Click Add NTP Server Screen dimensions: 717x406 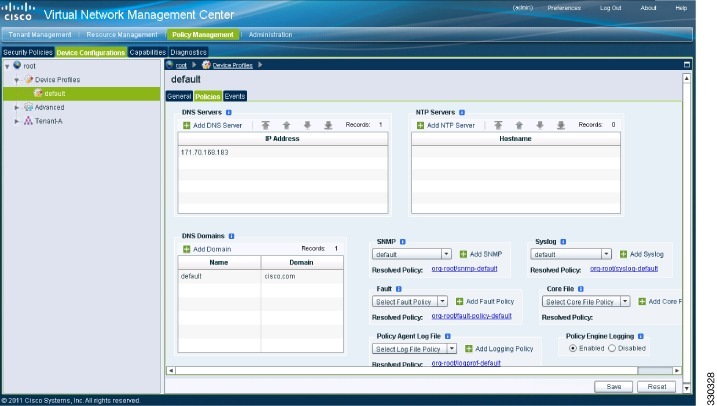click(x=446, y=125)
